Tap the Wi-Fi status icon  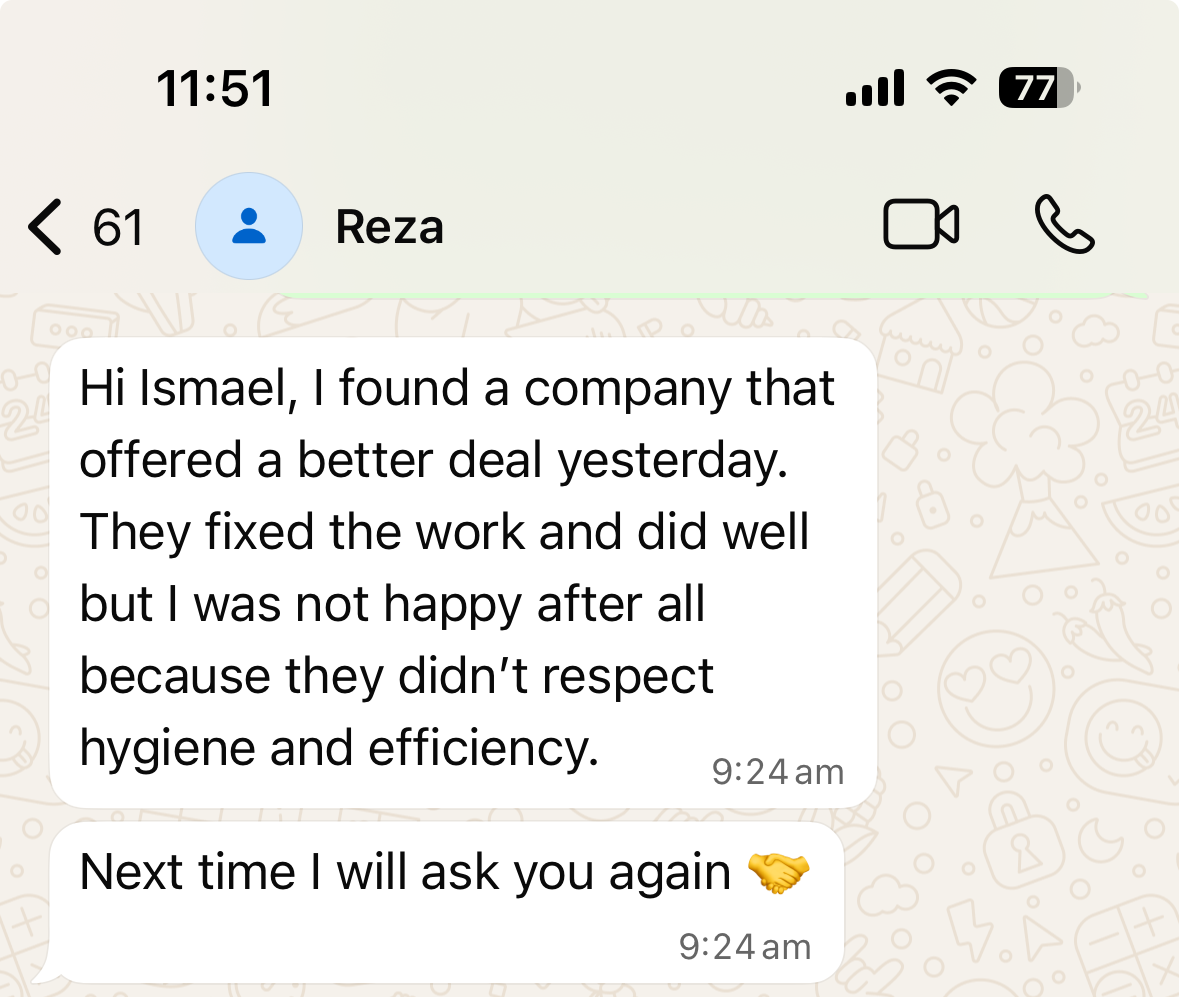(x=951, y=88)
